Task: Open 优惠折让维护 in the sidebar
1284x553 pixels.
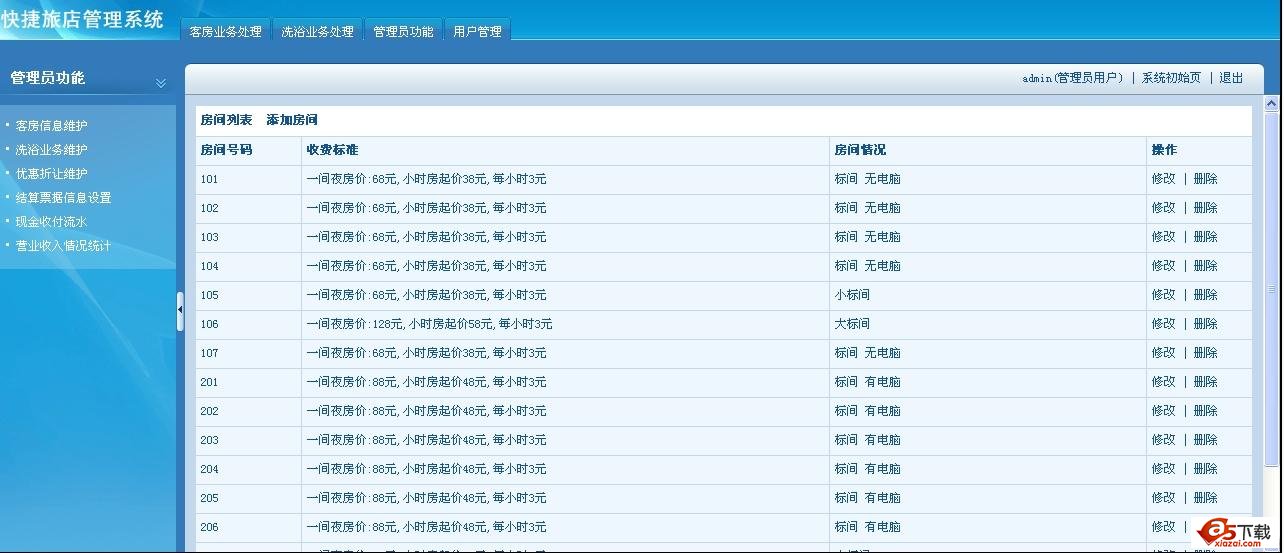Action: (52, 174)
